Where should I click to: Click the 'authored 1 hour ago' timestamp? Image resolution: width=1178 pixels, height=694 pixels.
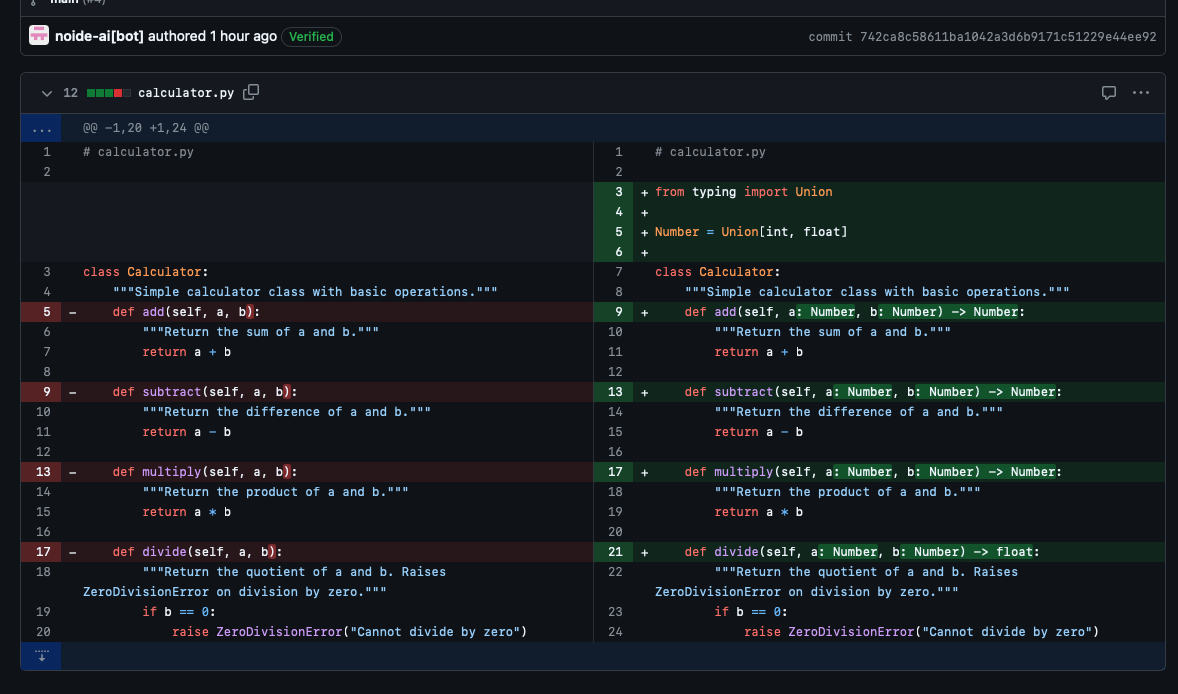(x=212, y=36)
